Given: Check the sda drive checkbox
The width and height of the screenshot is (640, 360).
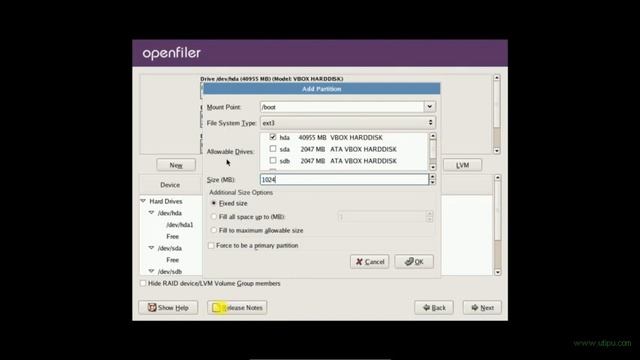Looking at the screenshot, I should pos(273,149).
